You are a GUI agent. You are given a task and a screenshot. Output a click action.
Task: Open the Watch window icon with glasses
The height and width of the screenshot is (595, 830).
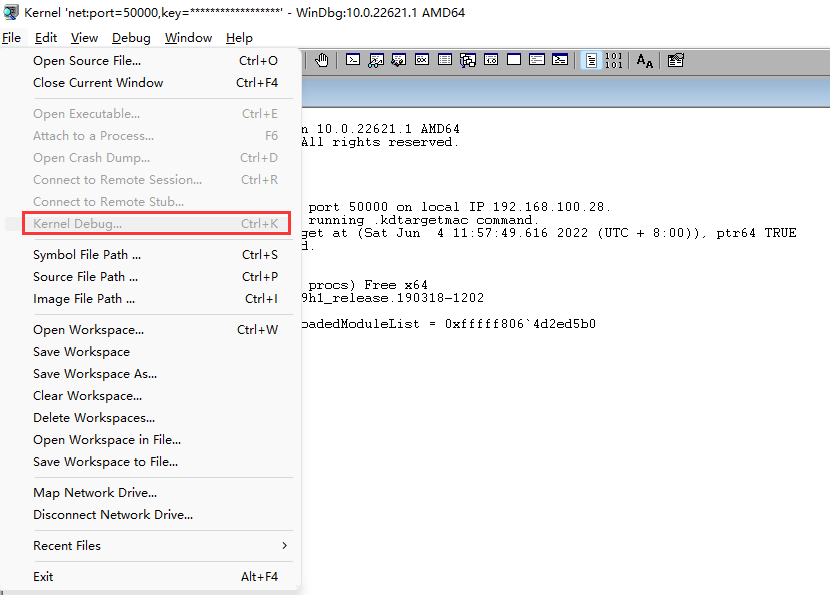click(x=376, y=60)
